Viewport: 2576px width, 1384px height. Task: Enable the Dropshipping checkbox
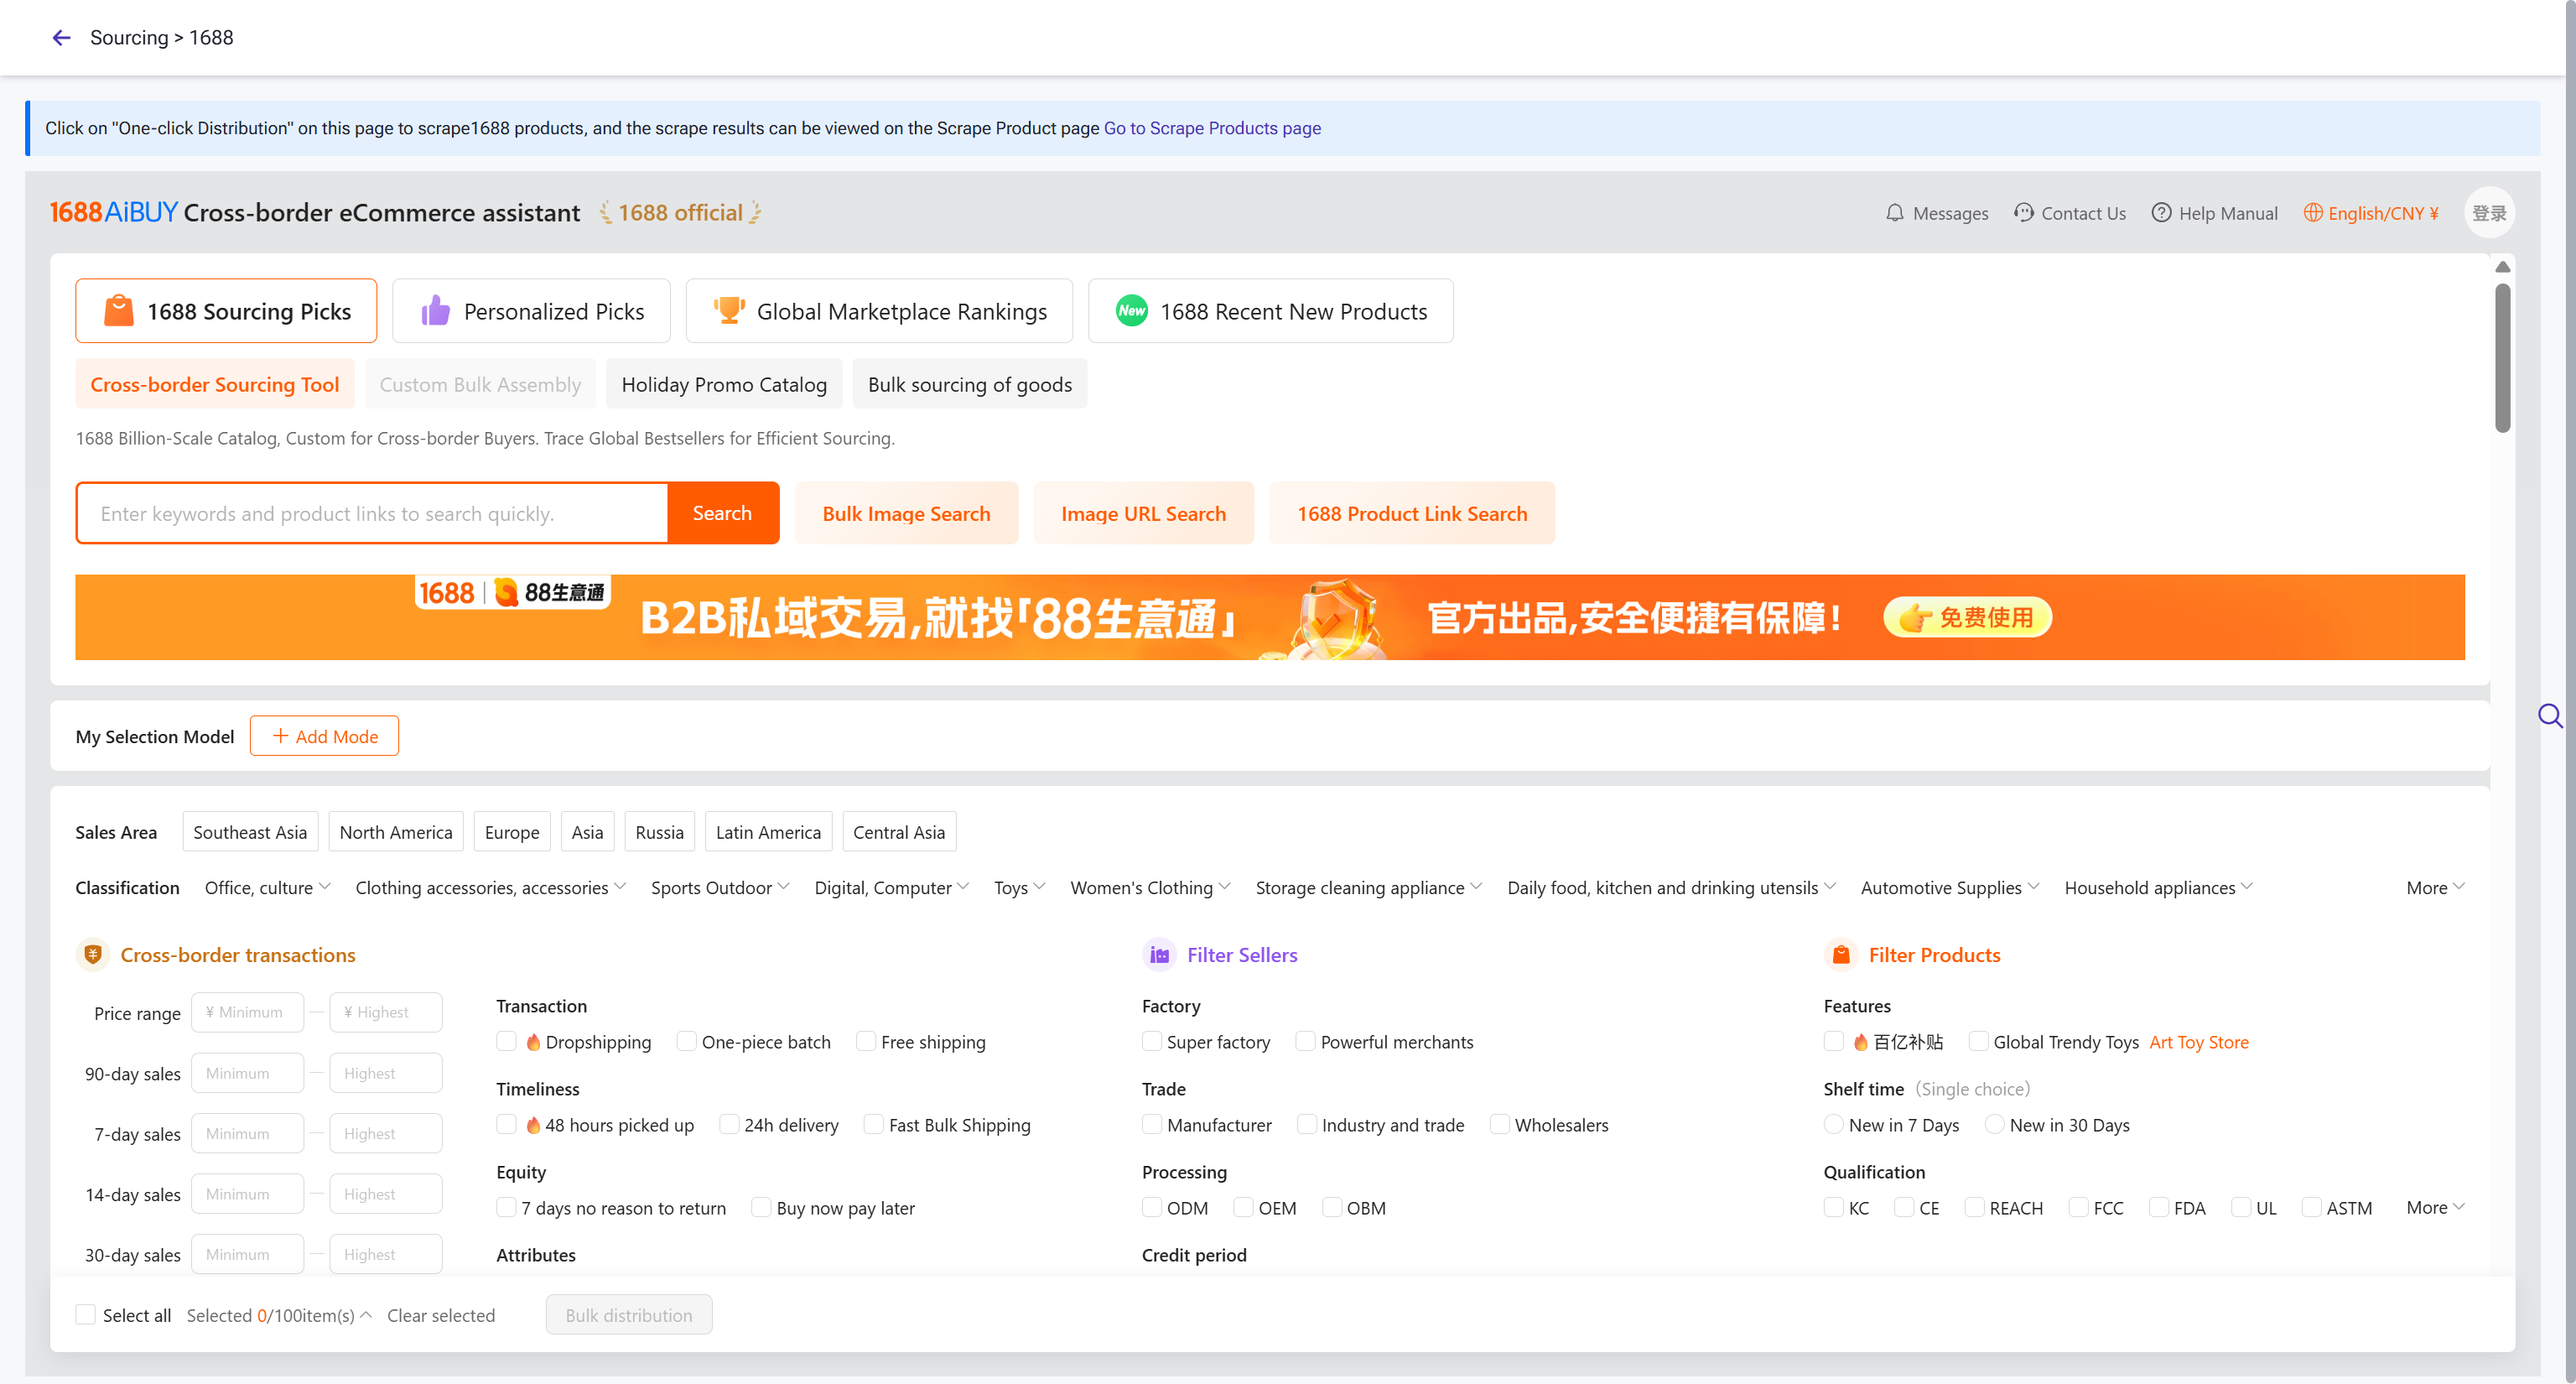point(507,1042)
